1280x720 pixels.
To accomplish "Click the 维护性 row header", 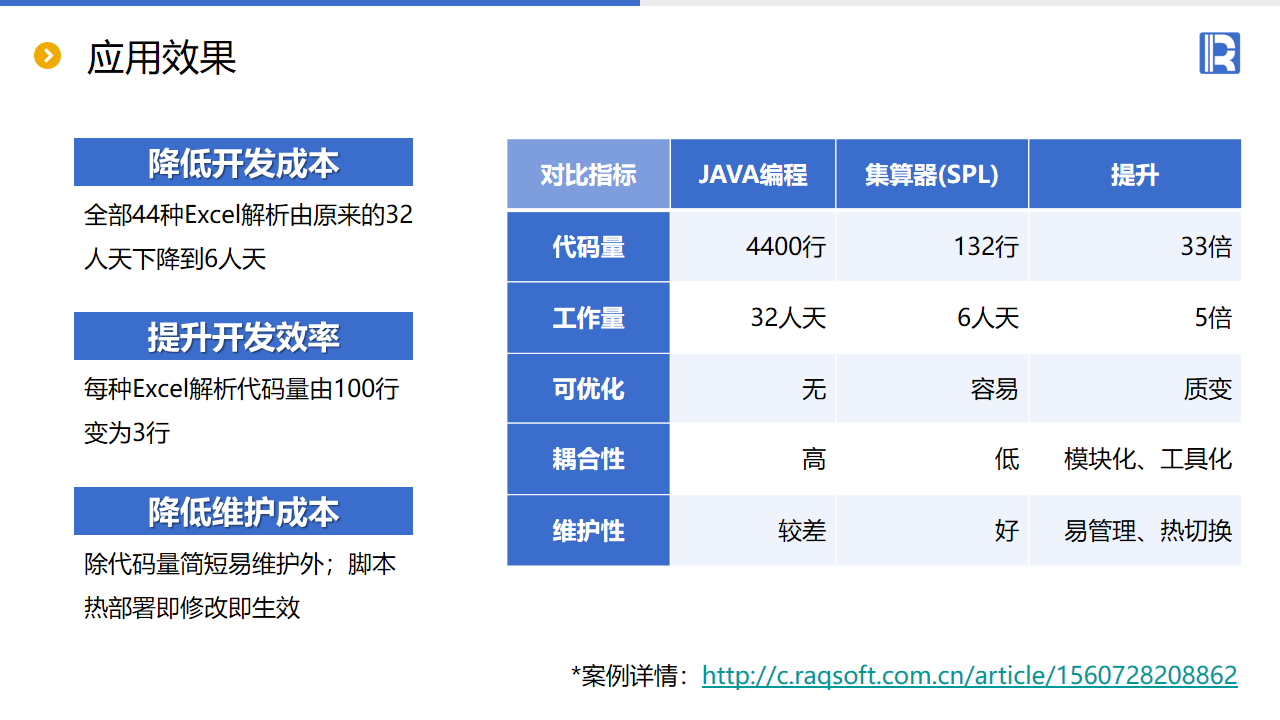I will click(588, 530).
